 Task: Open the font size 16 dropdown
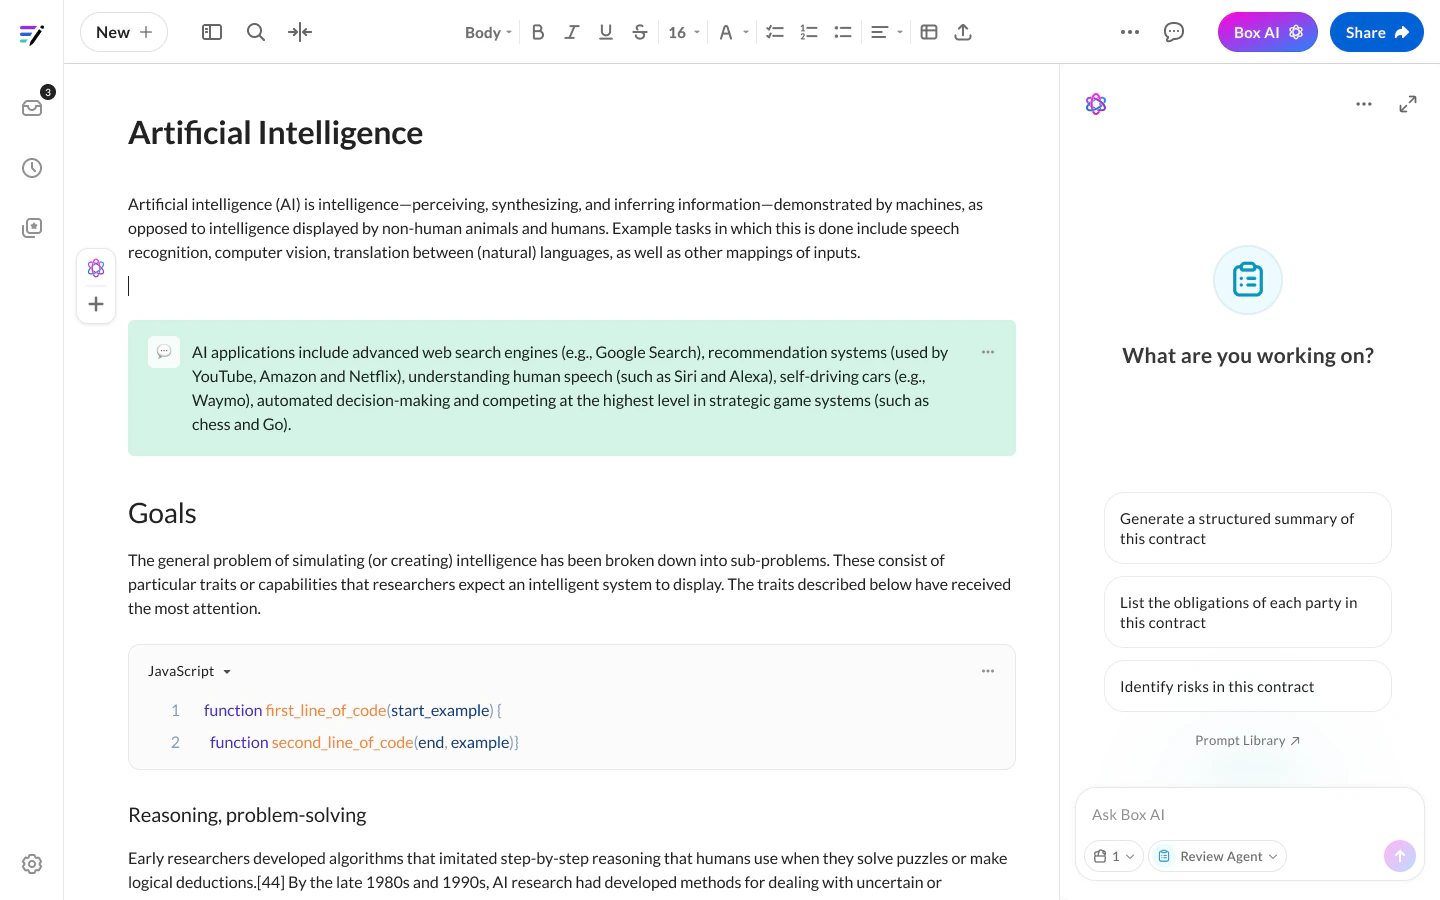(x=684, y=32)
